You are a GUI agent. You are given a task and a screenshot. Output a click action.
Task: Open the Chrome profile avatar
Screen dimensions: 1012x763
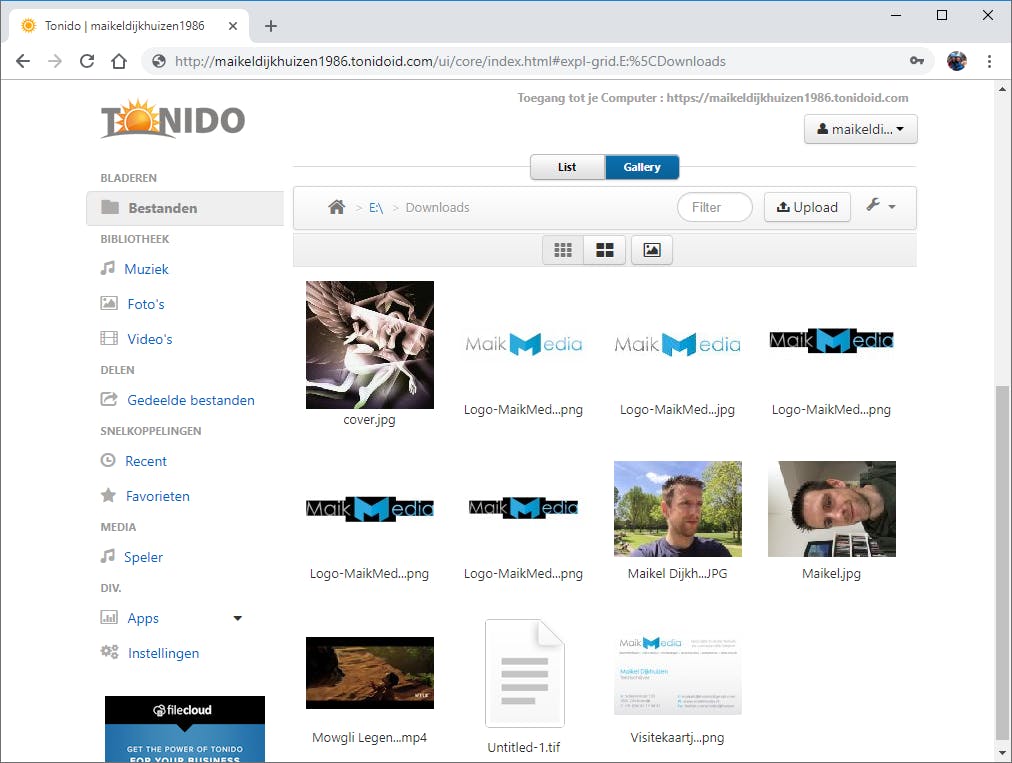click(956, 61)
